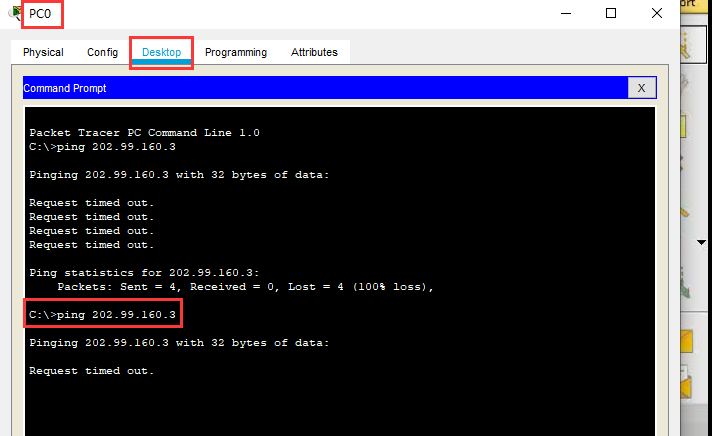Maximize the PC0 window
712x436 pixels.
pos(611,13)
